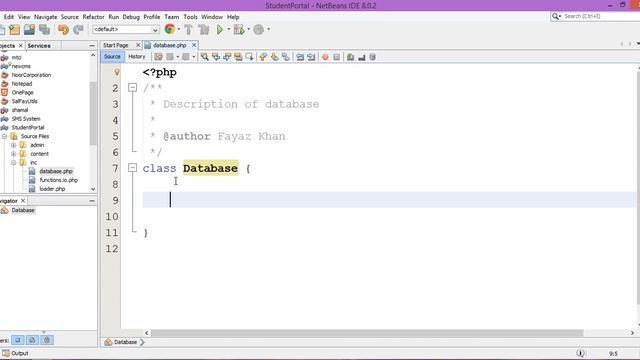Click the Last Edit icon in editor toolbar
The image size is (640, 360).
tap(158, 57)
